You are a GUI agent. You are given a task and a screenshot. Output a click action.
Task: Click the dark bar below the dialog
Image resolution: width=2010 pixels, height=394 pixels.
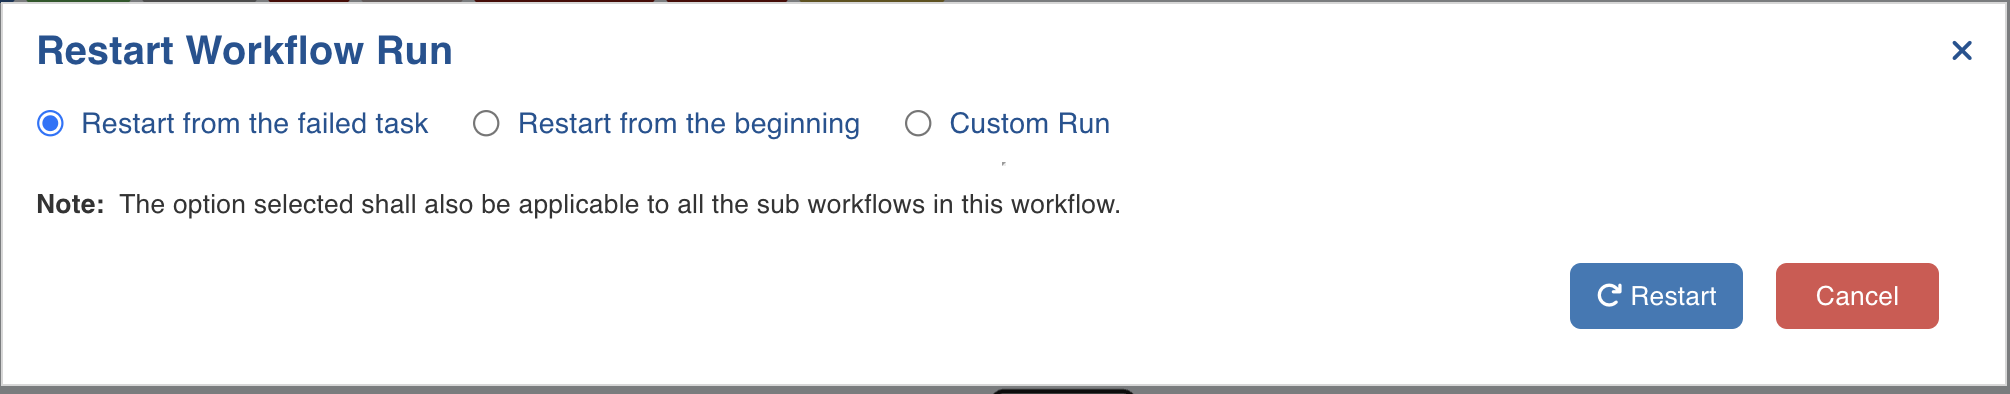(1063, 391)
